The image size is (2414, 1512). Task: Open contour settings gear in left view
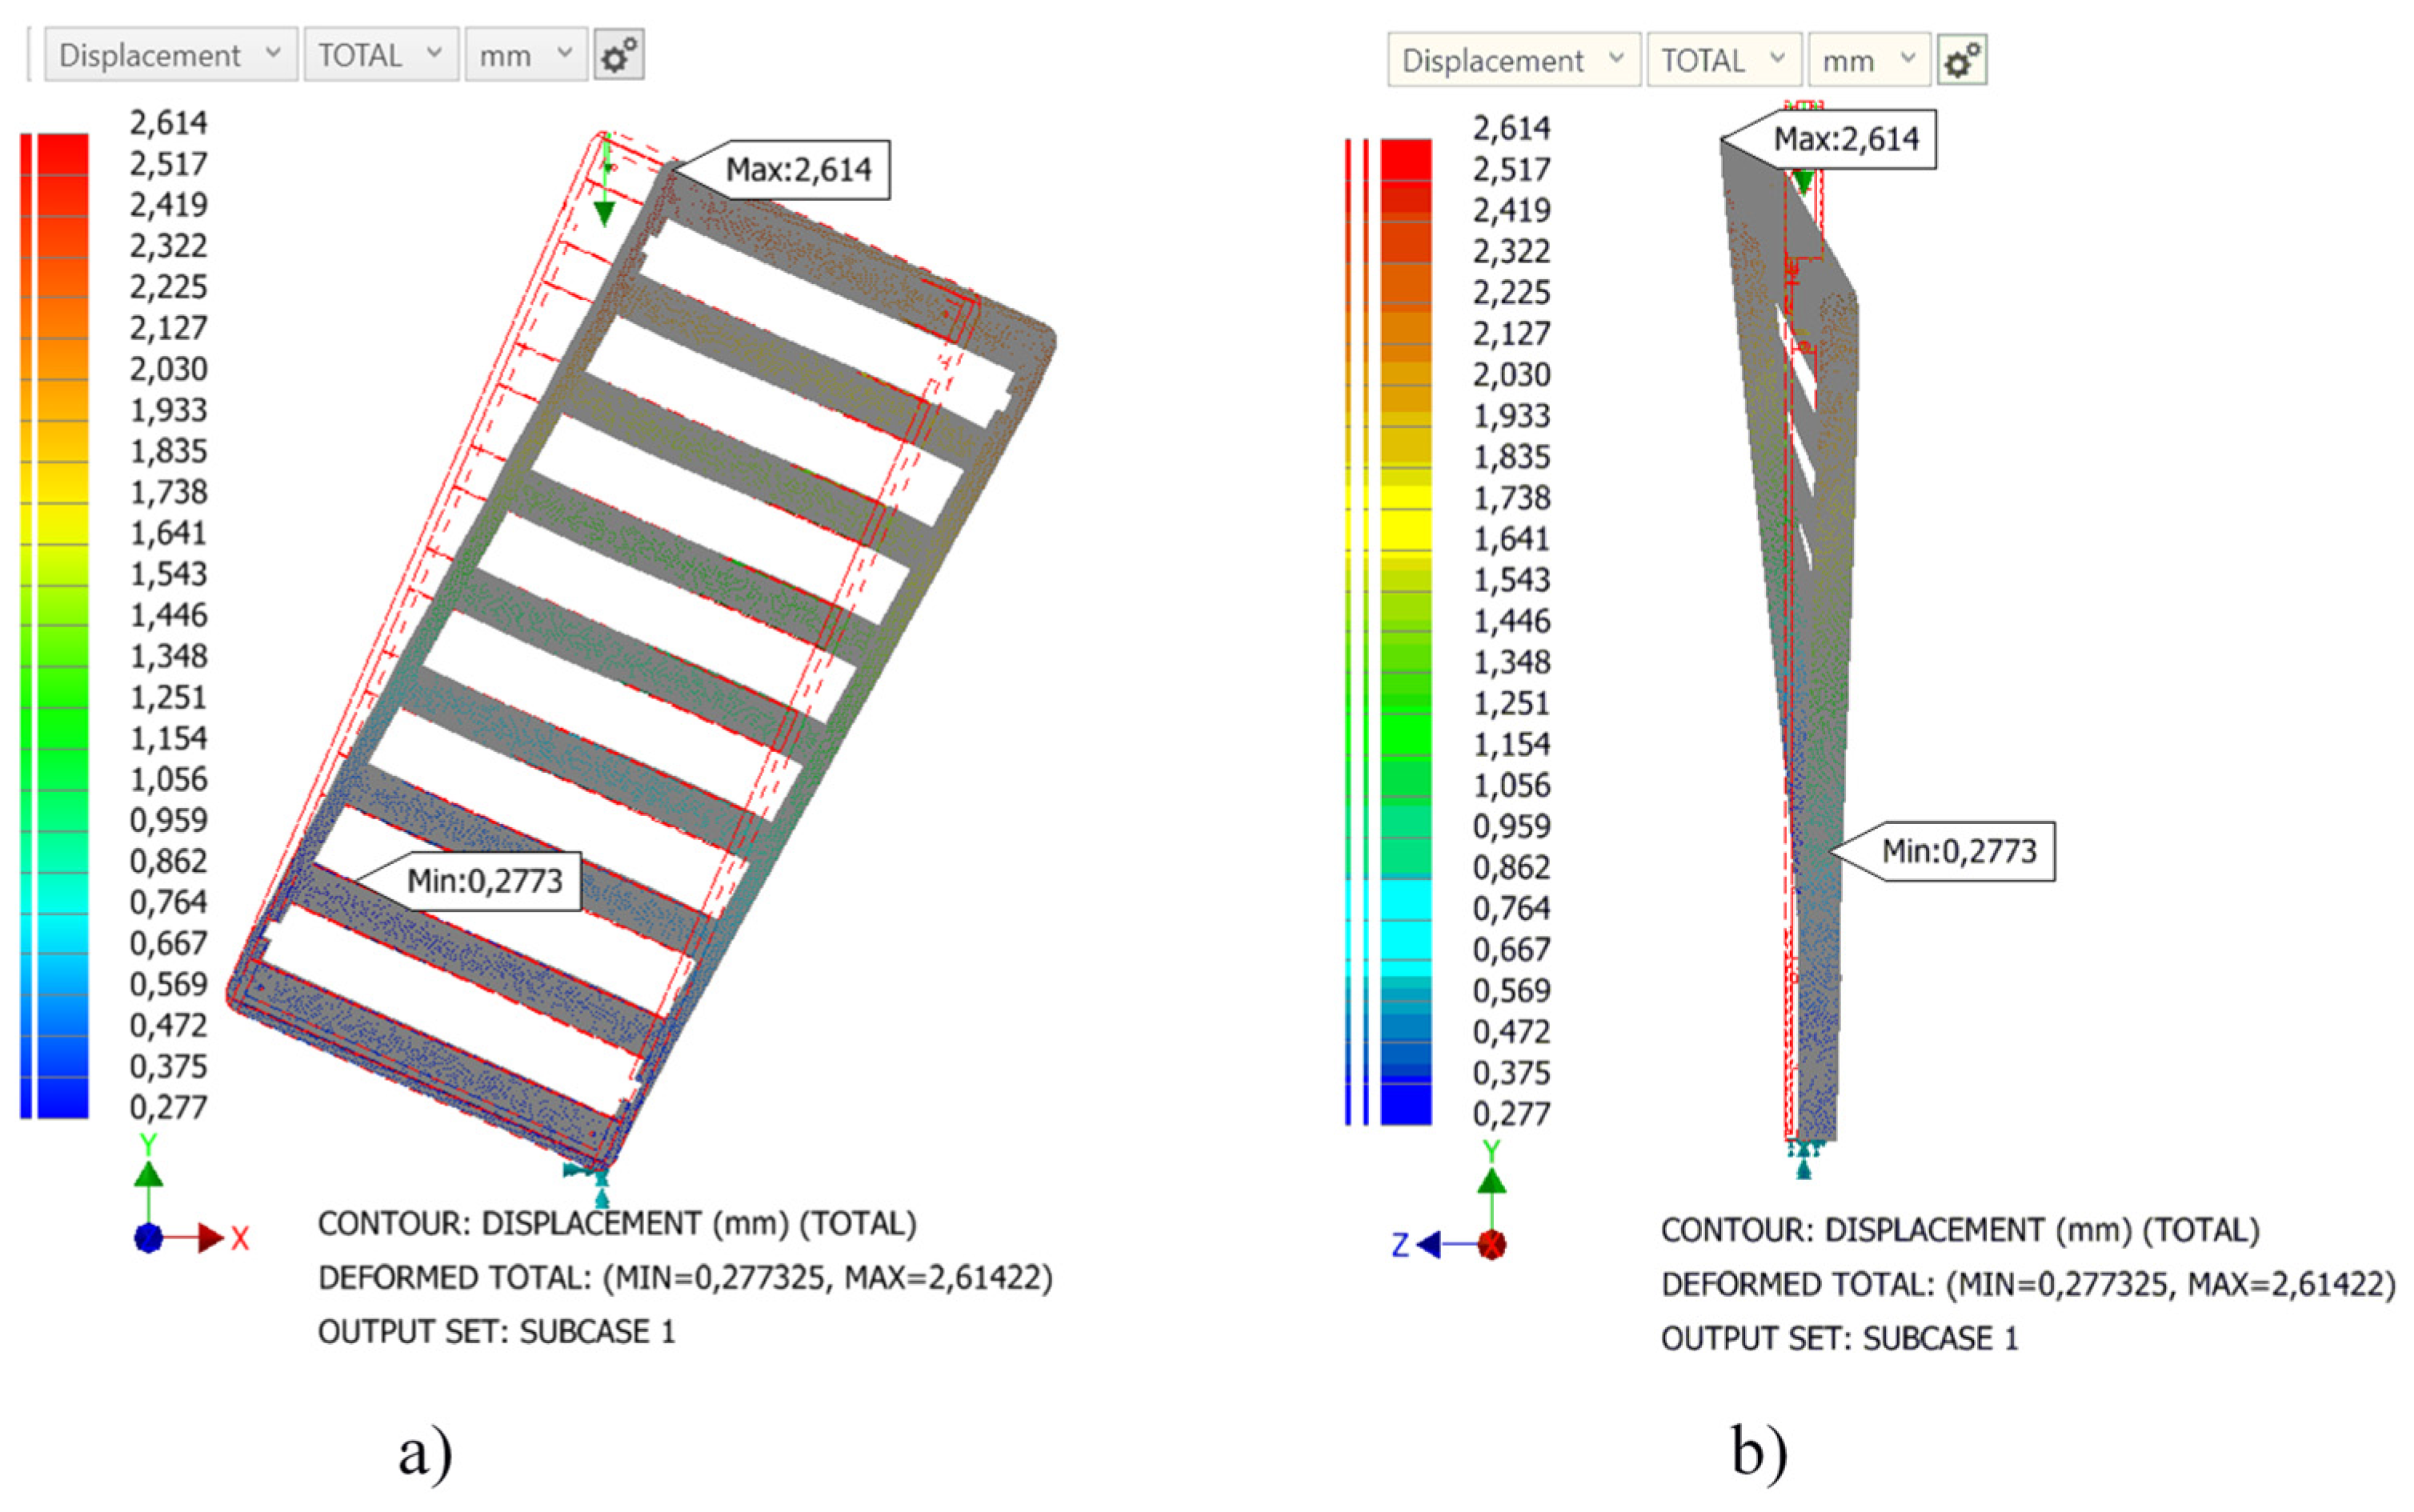click(x=618, y=55)
